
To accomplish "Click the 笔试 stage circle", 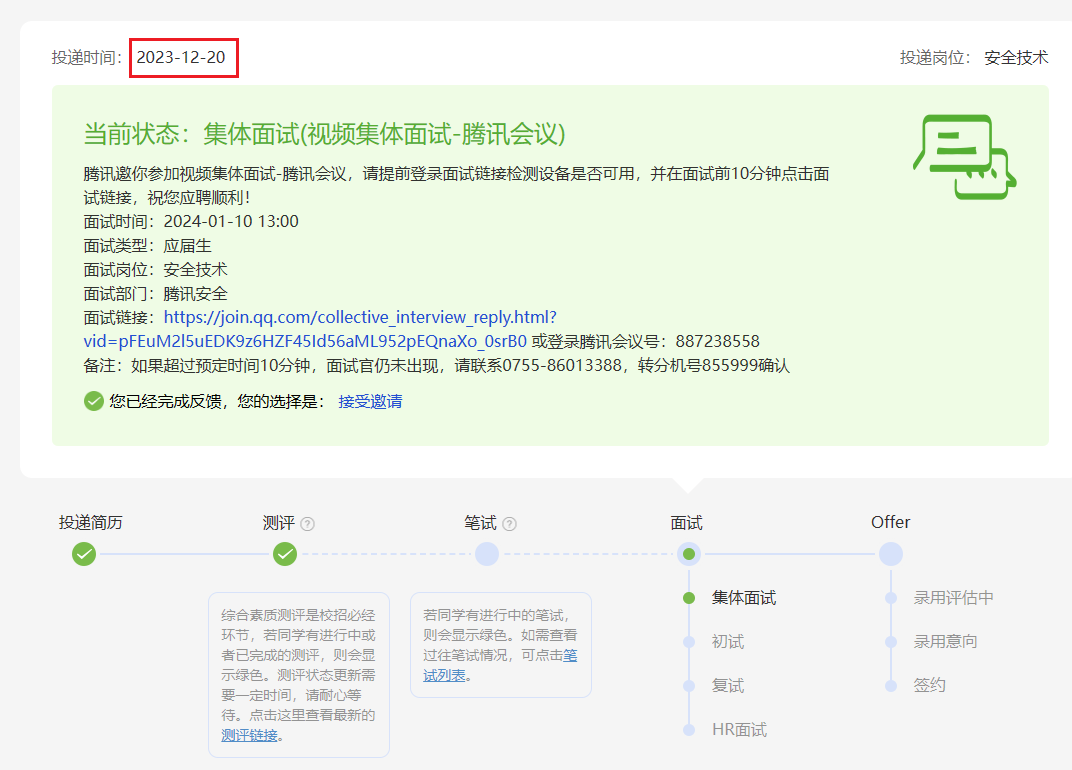I will click(x=487, y=554).
